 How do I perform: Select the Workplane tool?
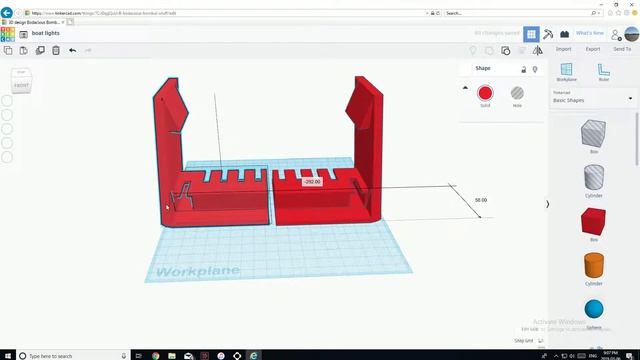[x=567, y=72]
